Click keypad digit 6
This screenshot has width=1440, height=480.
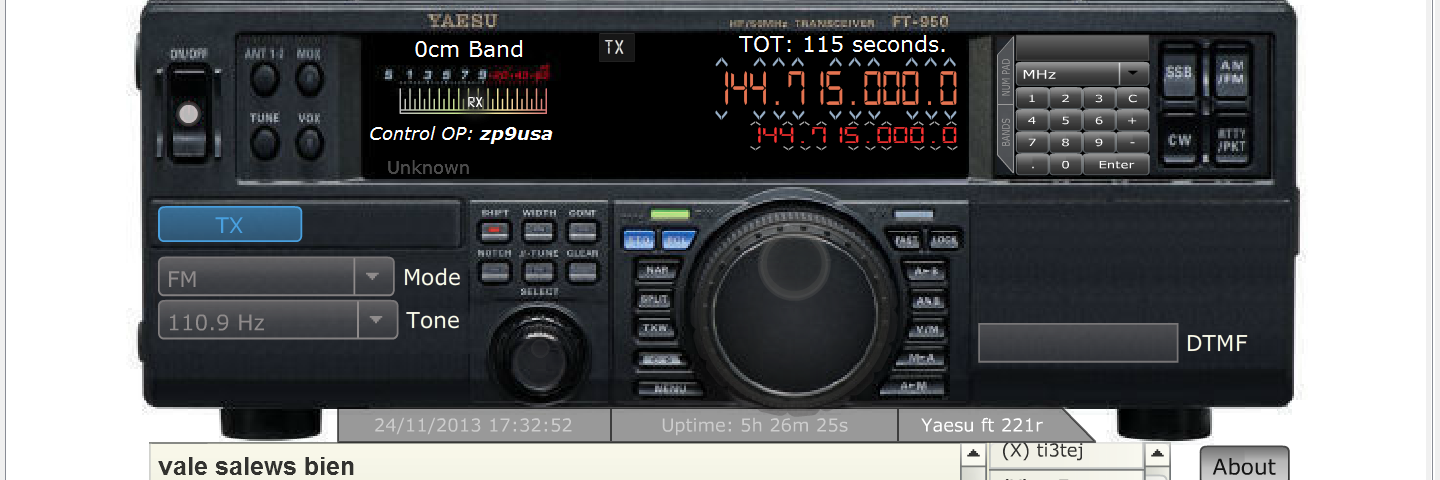[1099, 120]
